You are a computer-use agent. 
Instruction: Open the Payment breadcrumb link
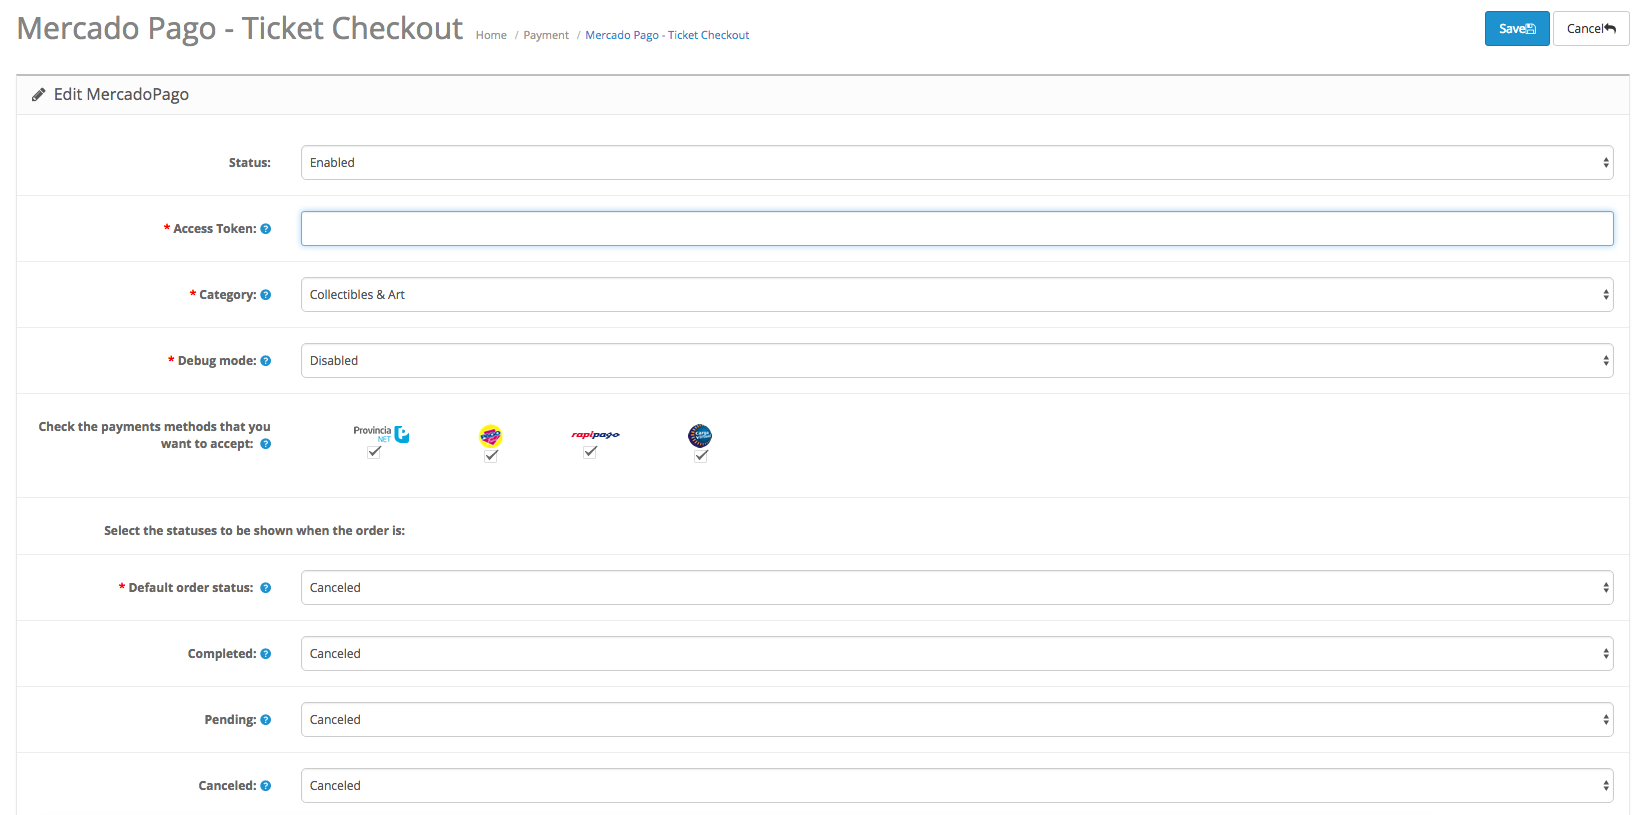coord(546,35)
